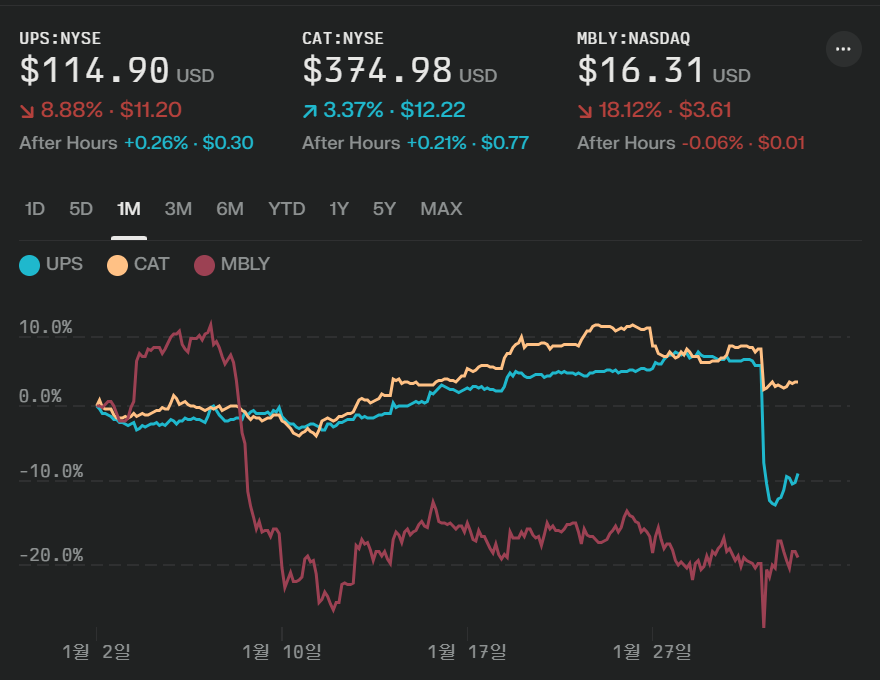Toggle the MBLY series legend dot
This screenshot has width=880, height=680.
pos(204,265)
